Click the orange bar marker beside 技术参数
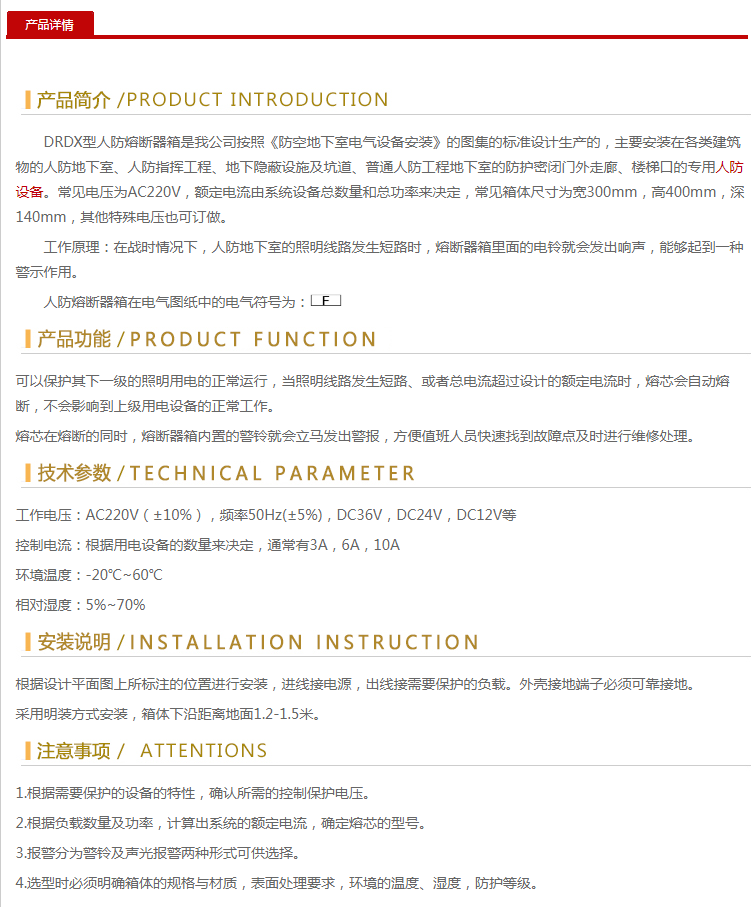Image resolution: width=752 pixels, height=907 pixels. pos(28,473)
